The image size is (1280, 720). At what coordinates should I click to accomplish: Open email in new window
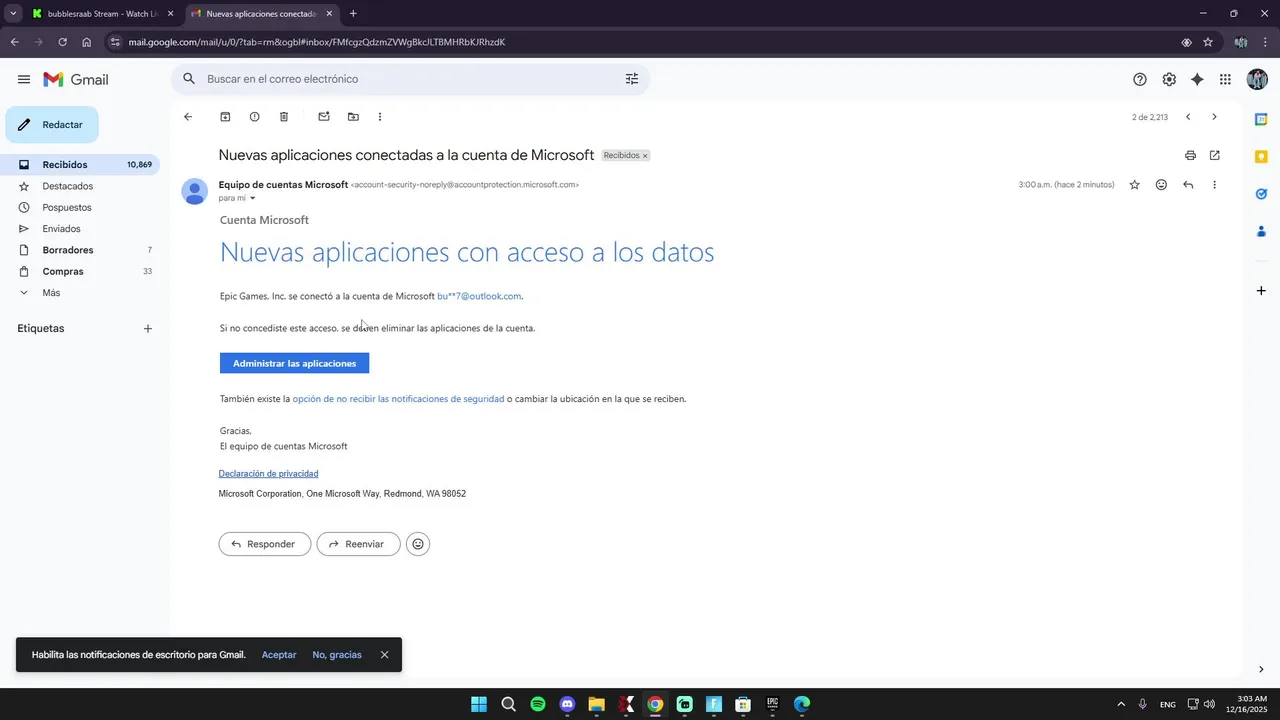[1215, 155]
